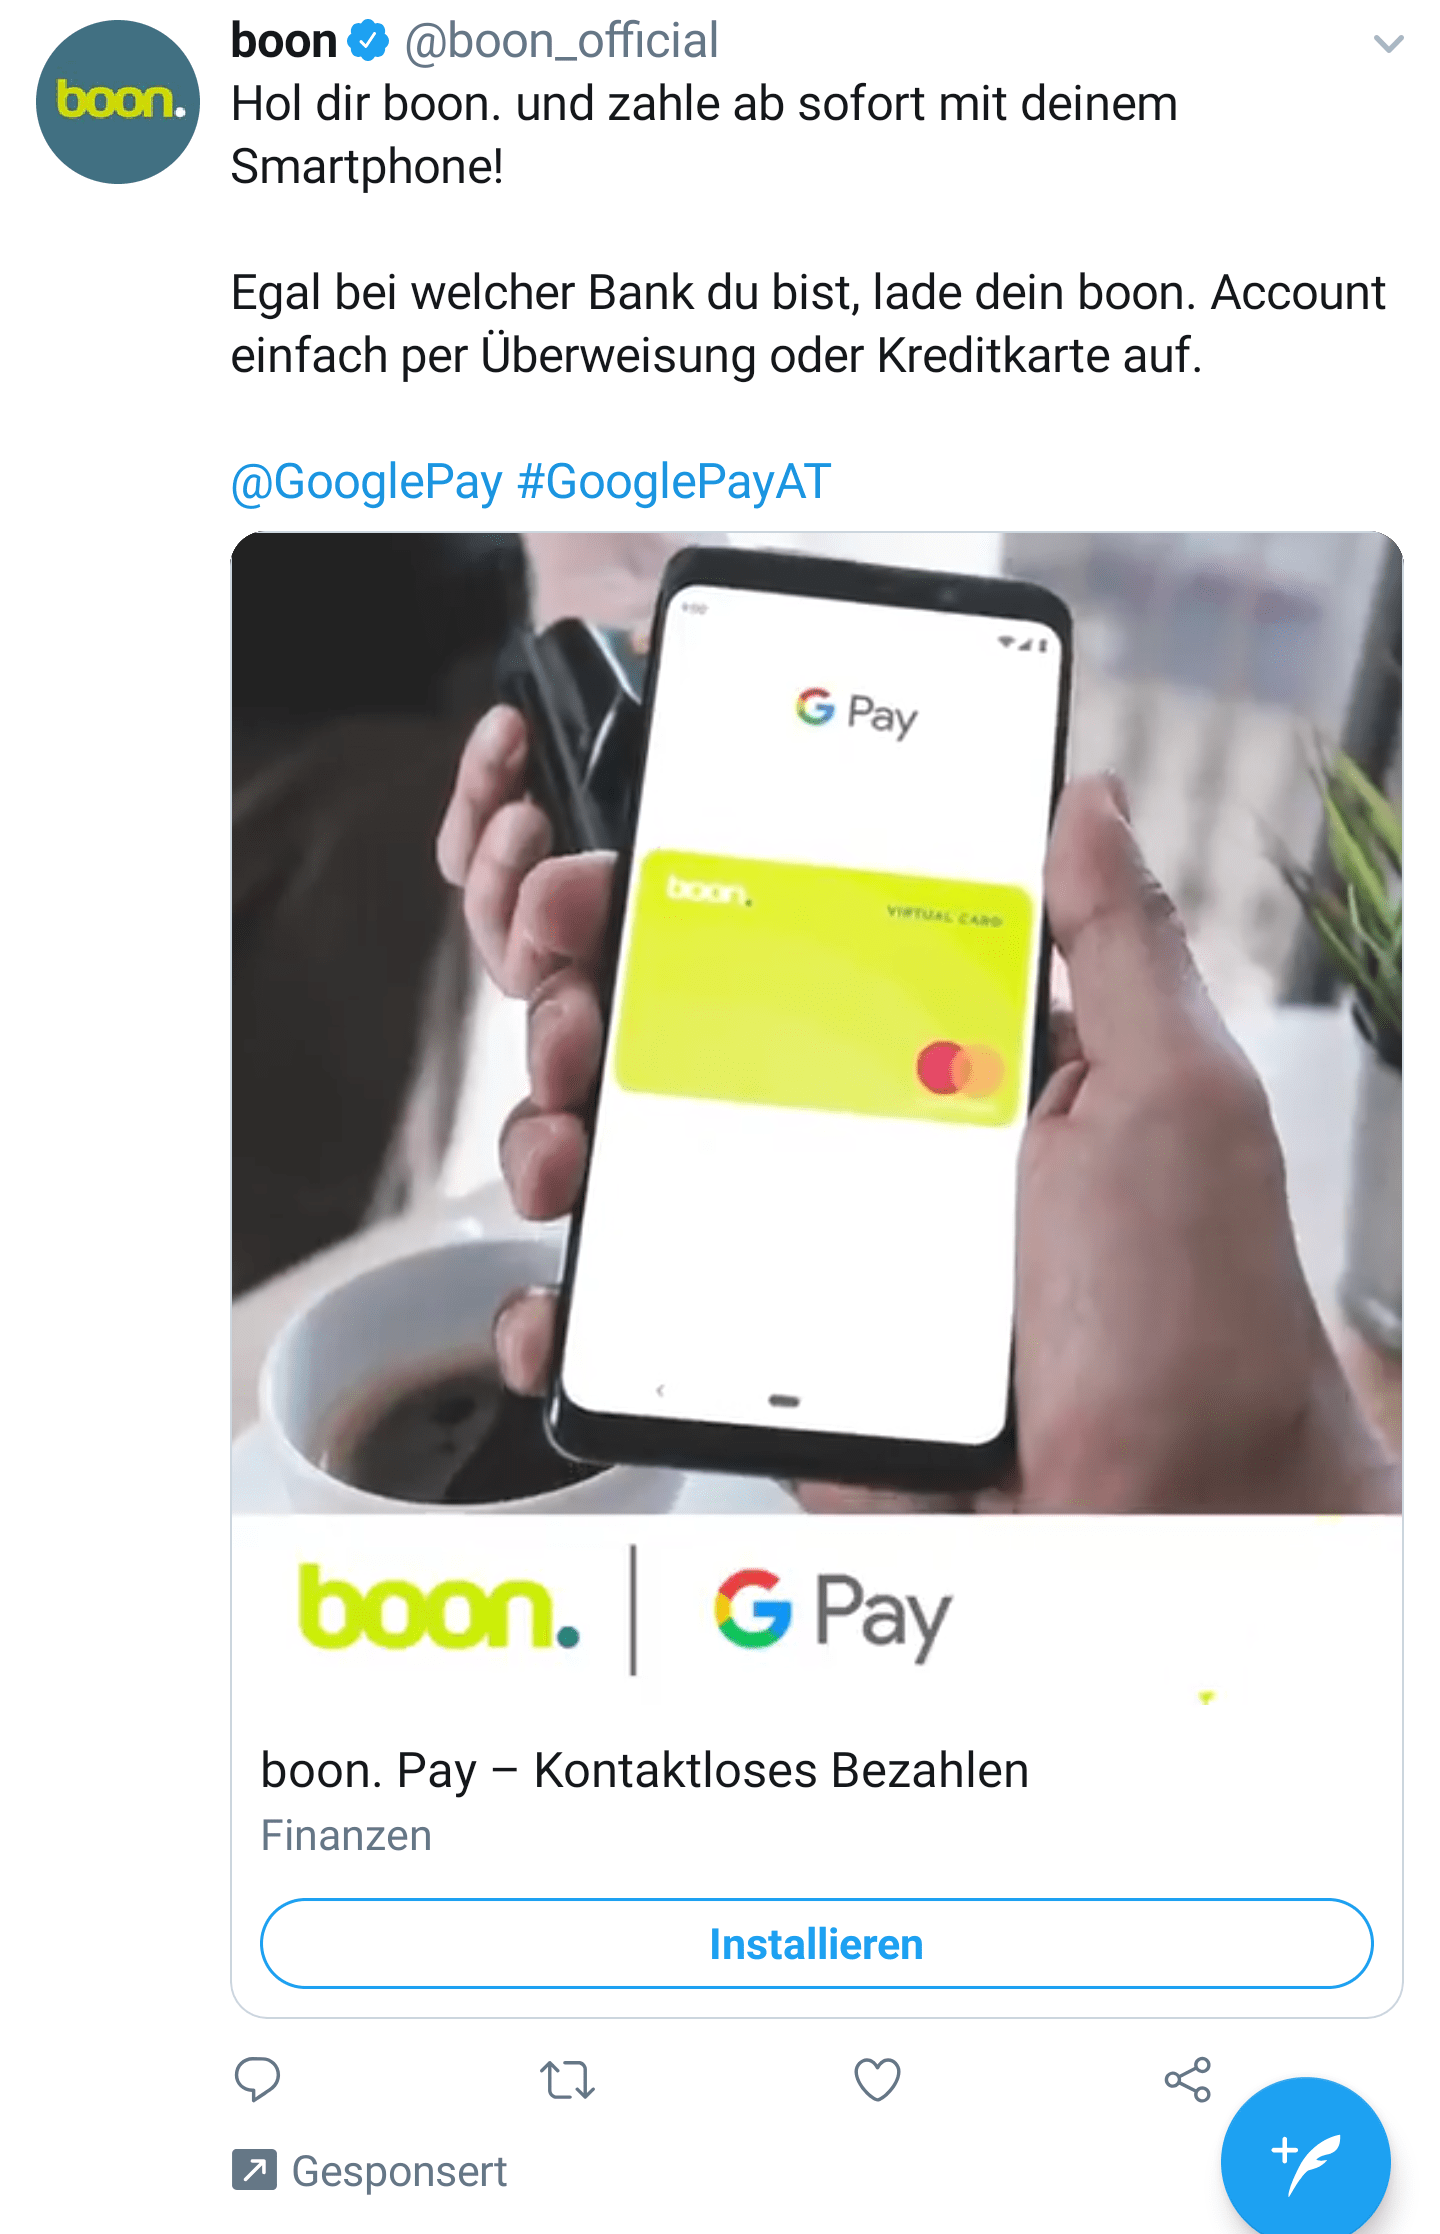1440x2234 pixels.
Task: Open the Google Pay phone ad image
Action: tap(816, 1023)
